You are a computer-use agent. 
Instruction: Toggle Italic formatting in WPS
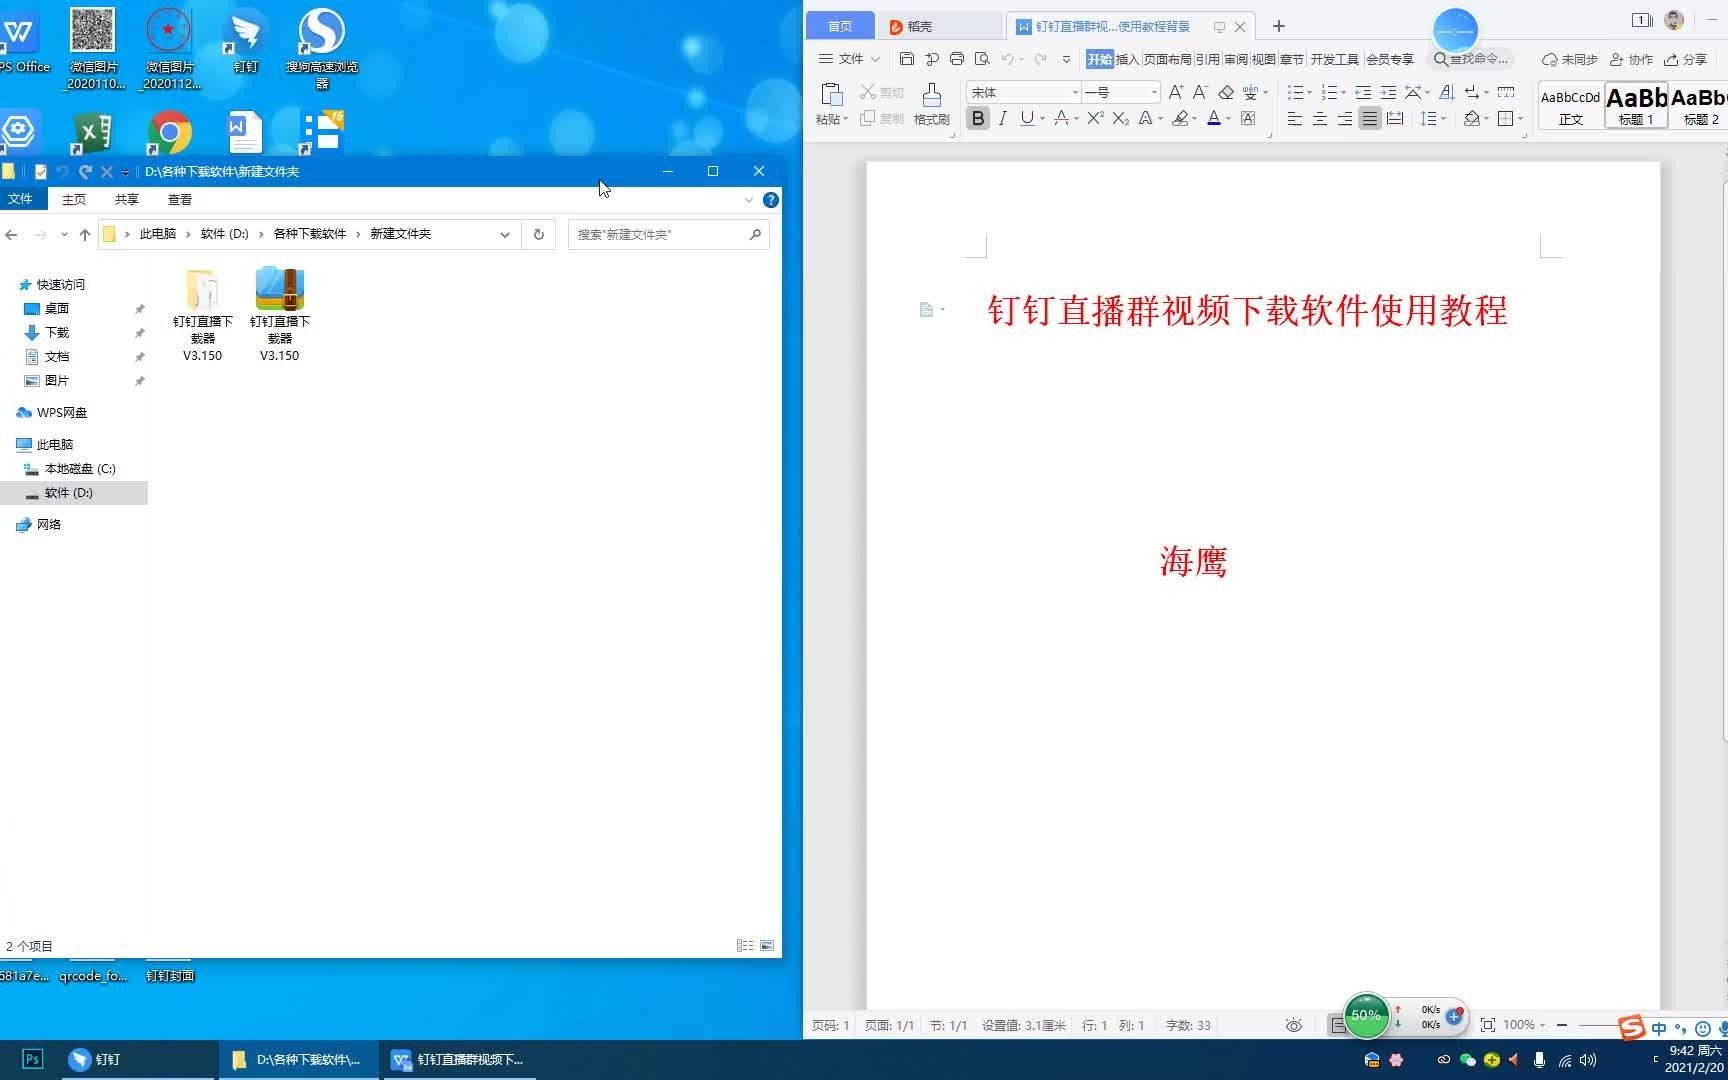1002,119
